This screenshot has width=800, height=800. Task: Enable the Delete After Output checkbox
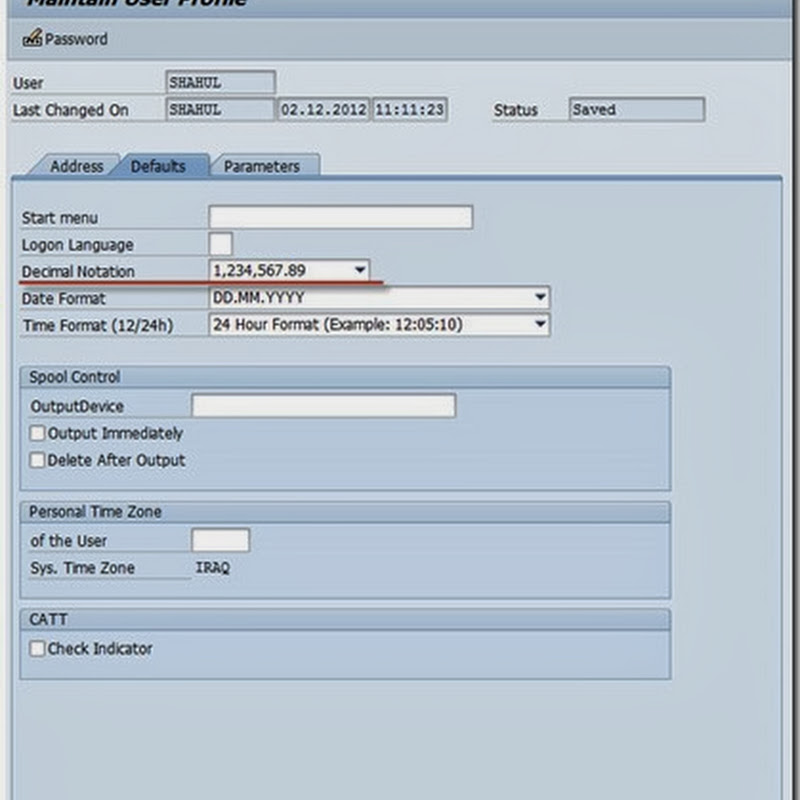(37, 459)
